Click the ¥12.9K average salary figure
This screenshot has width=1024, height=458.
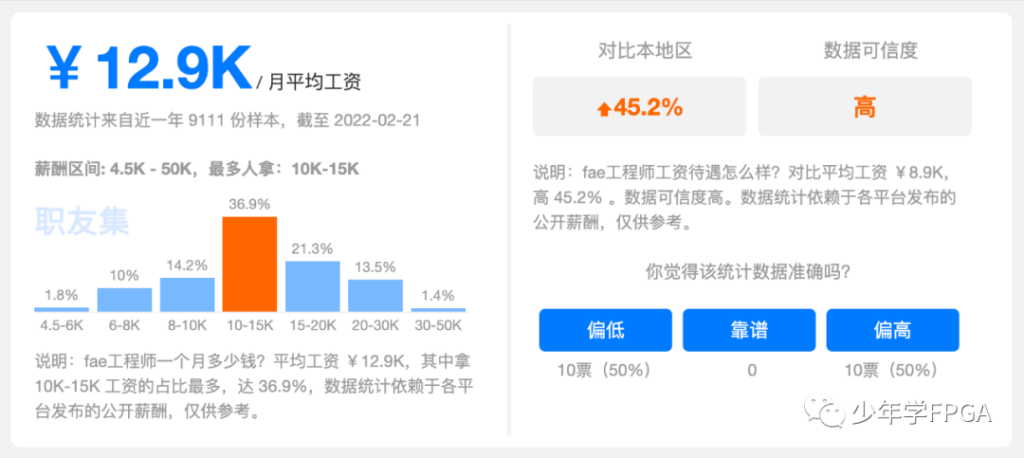click(x=150, y=69)
